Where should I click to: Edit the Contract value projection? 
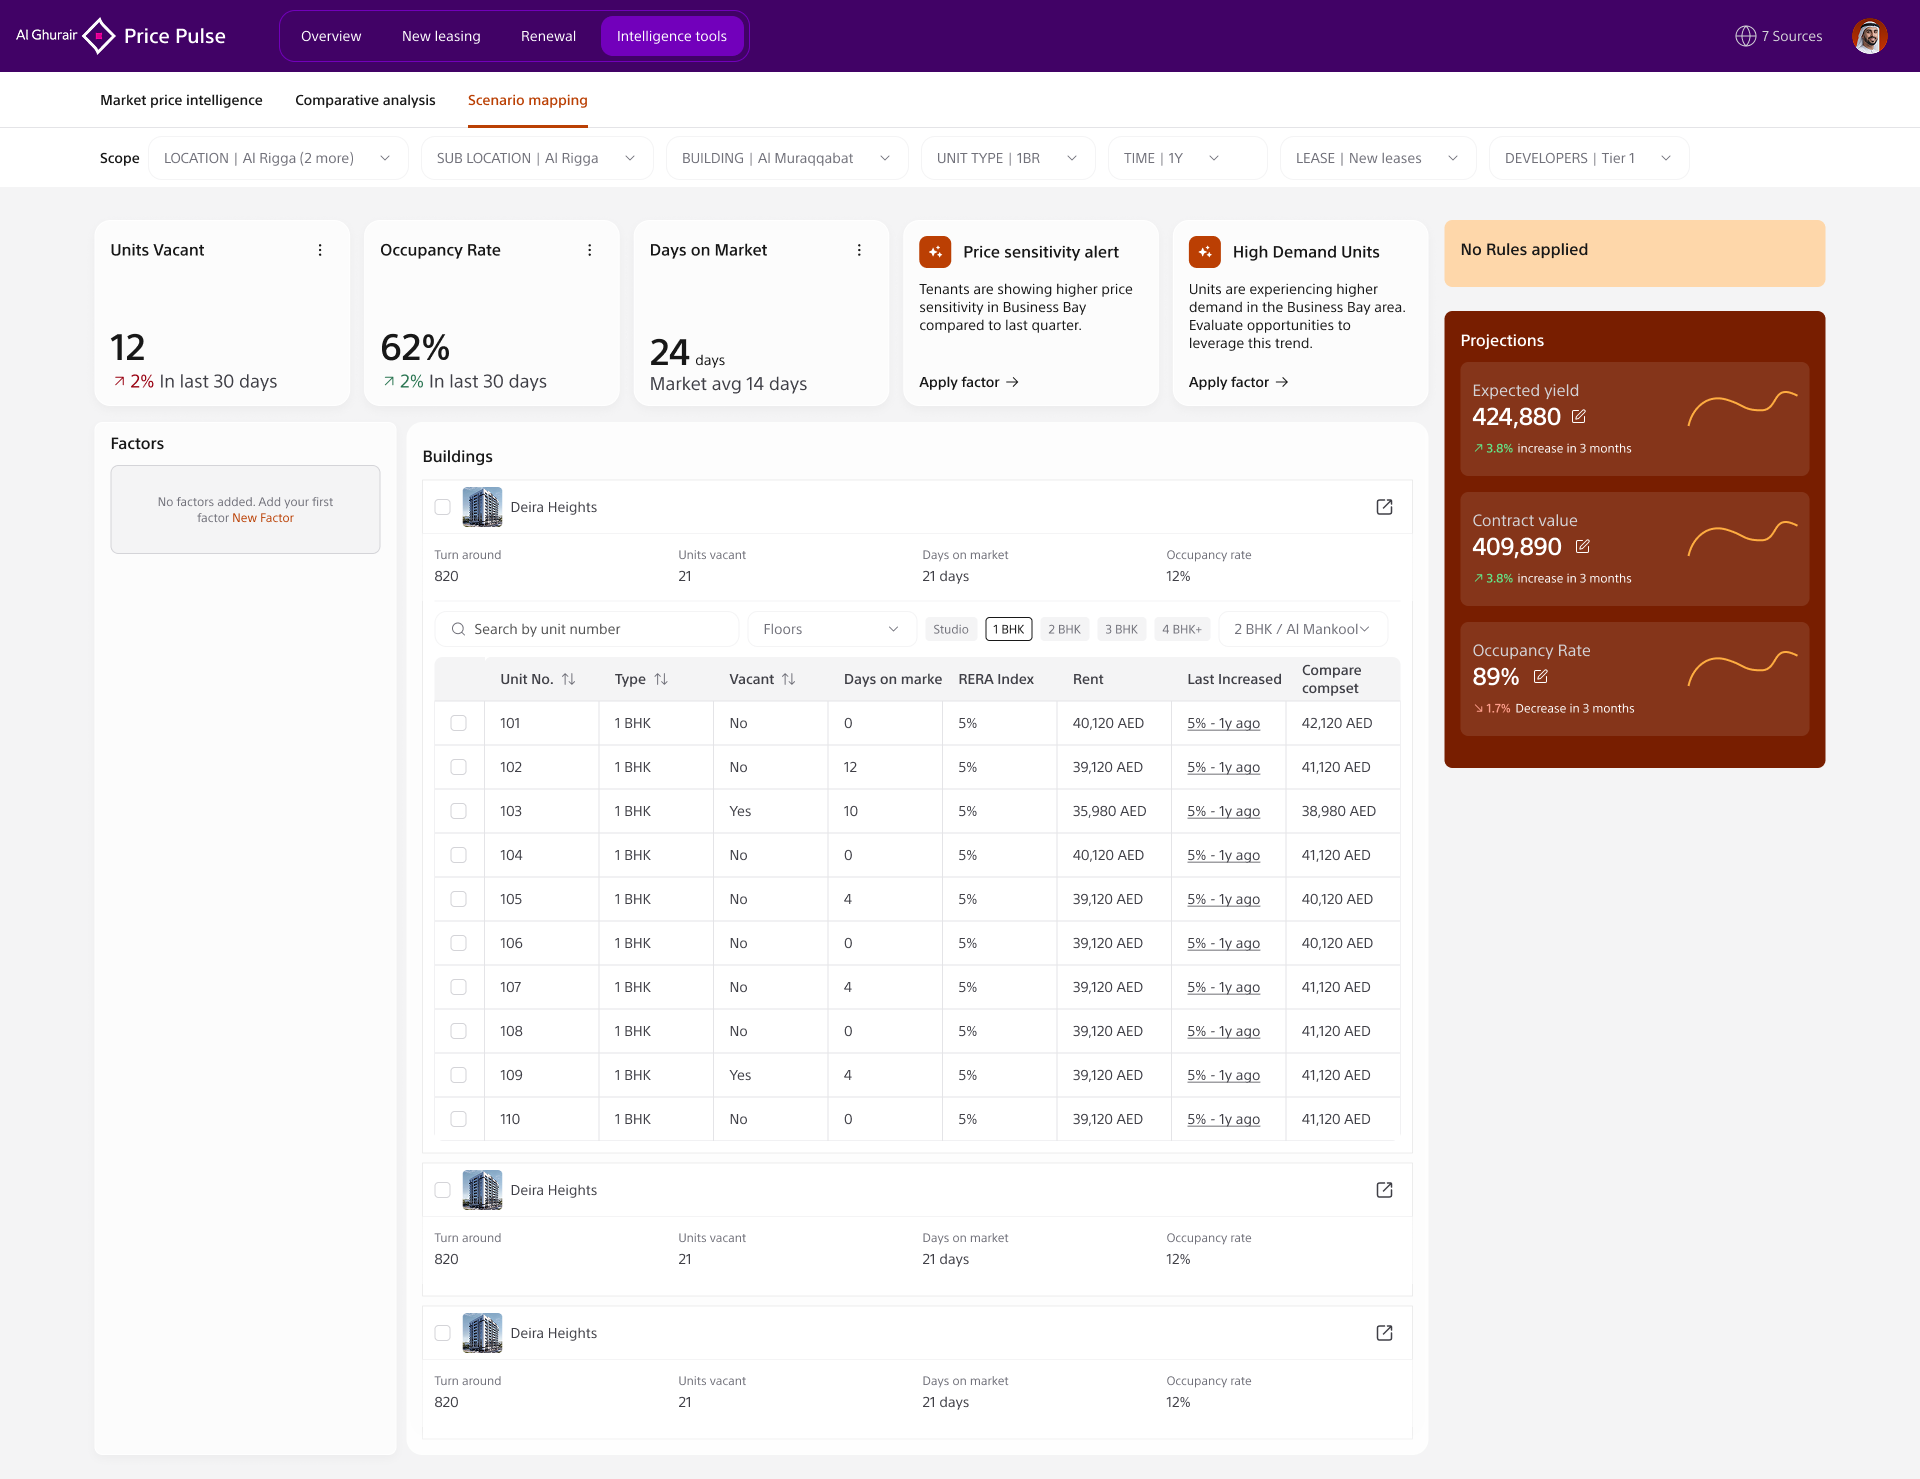tap(1583, 546)
